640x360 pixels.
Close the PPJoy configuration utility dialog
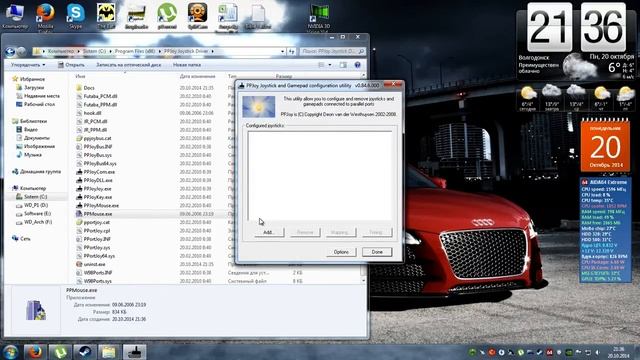click(393, 84)
